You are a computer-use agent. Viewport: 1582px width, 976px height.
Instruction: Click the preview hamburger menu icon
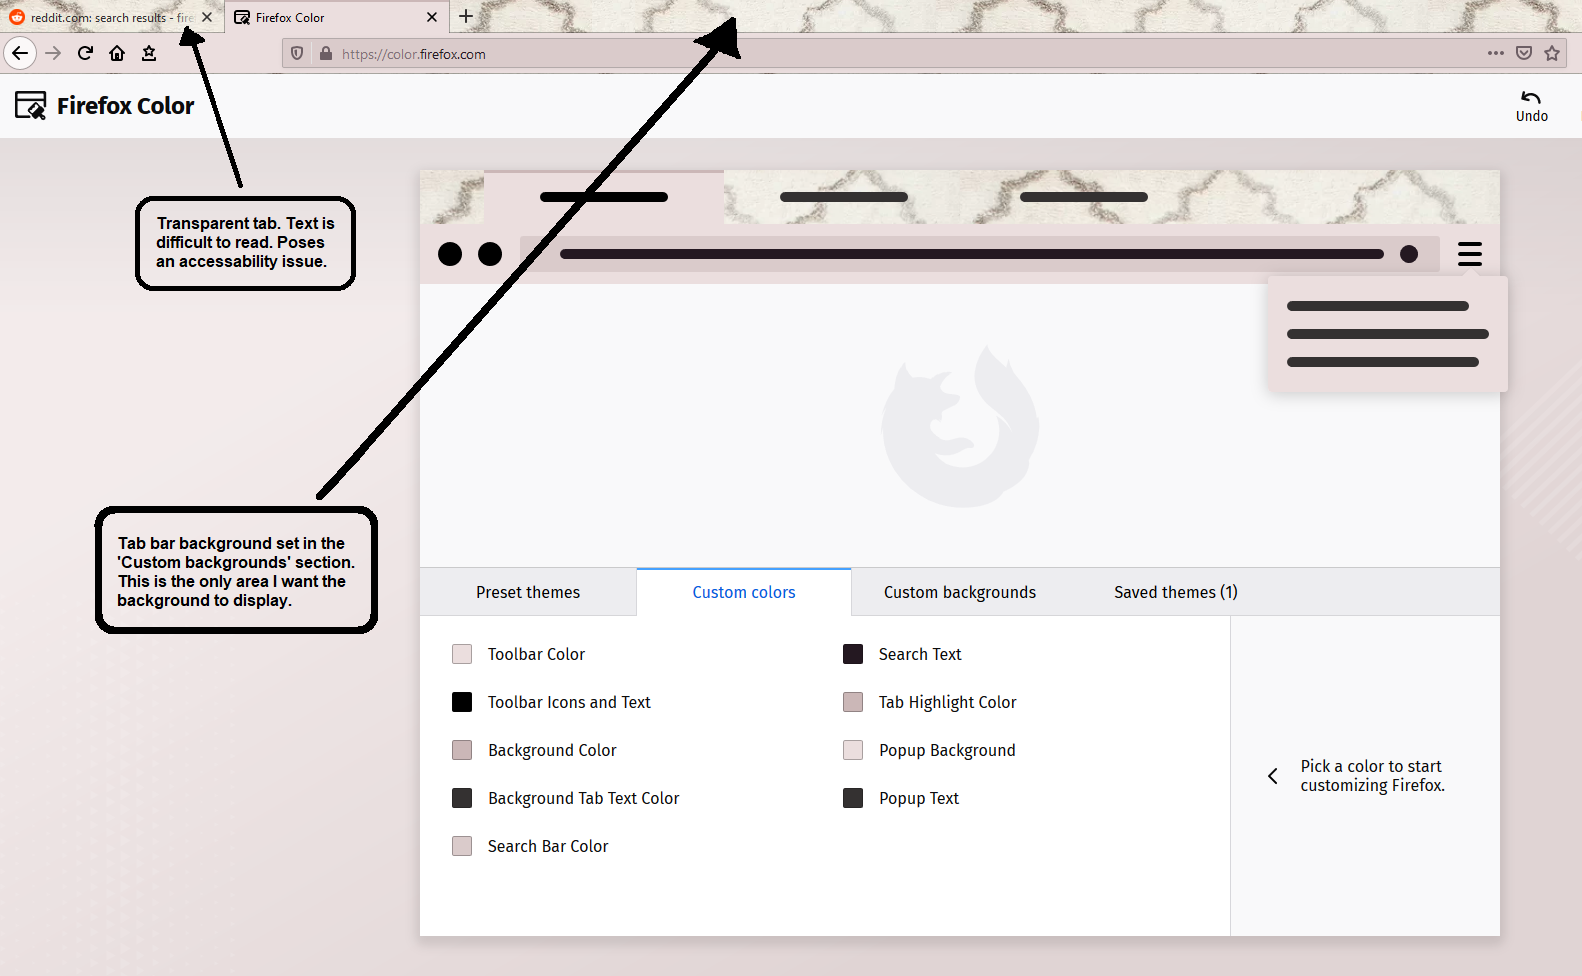1470,254
